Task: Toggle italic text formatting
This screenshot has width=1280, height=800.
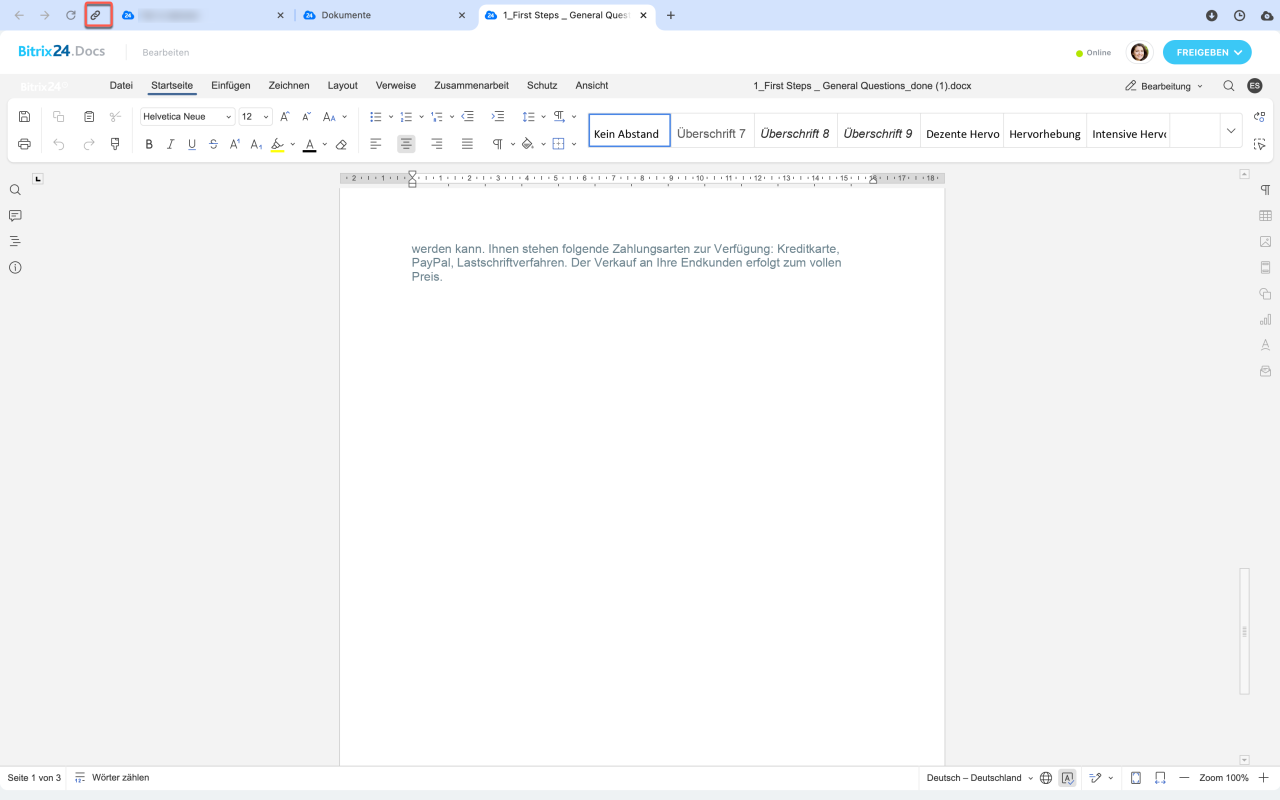Action: [170, 145]
